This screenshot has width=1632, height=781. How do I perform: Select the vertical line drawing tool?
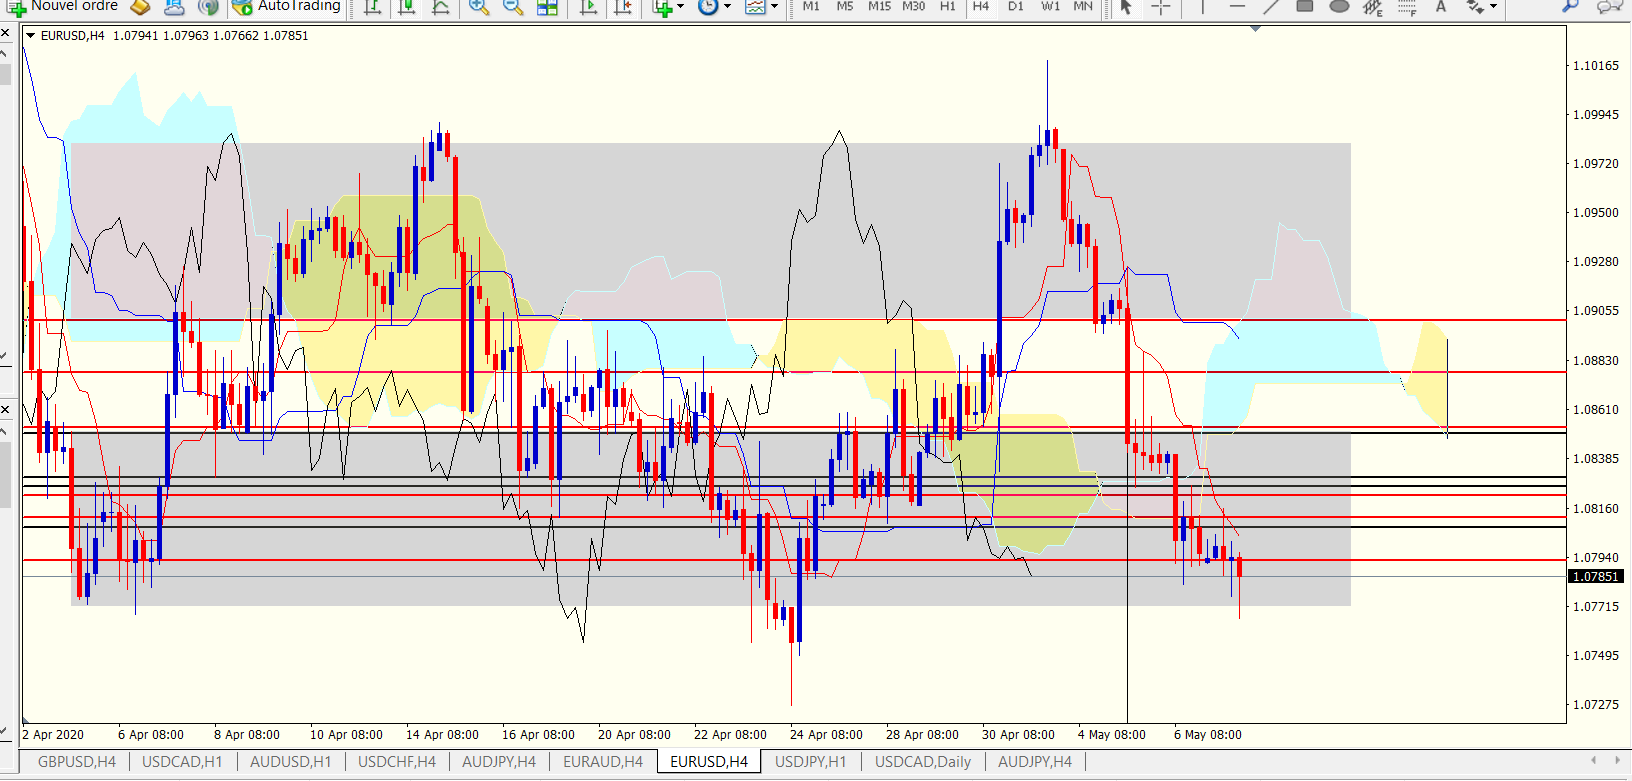point(1202,7)
